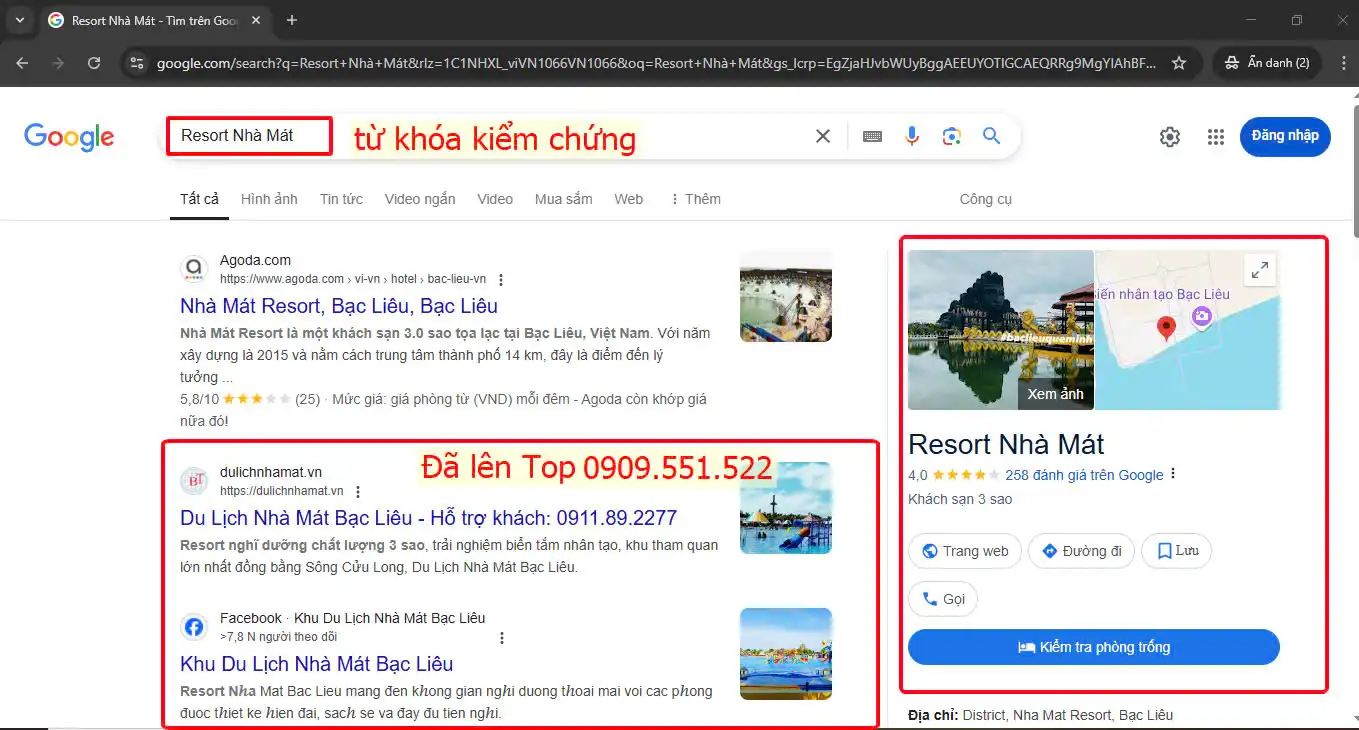Open the tab search dropdown arrow

20,20
